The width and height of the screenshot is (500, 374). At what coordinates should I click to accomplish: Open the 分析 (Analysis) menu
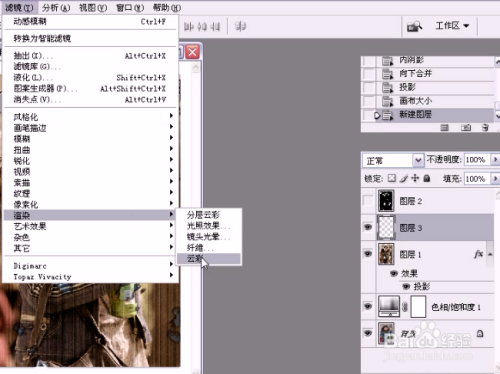(x=56, y=7)
